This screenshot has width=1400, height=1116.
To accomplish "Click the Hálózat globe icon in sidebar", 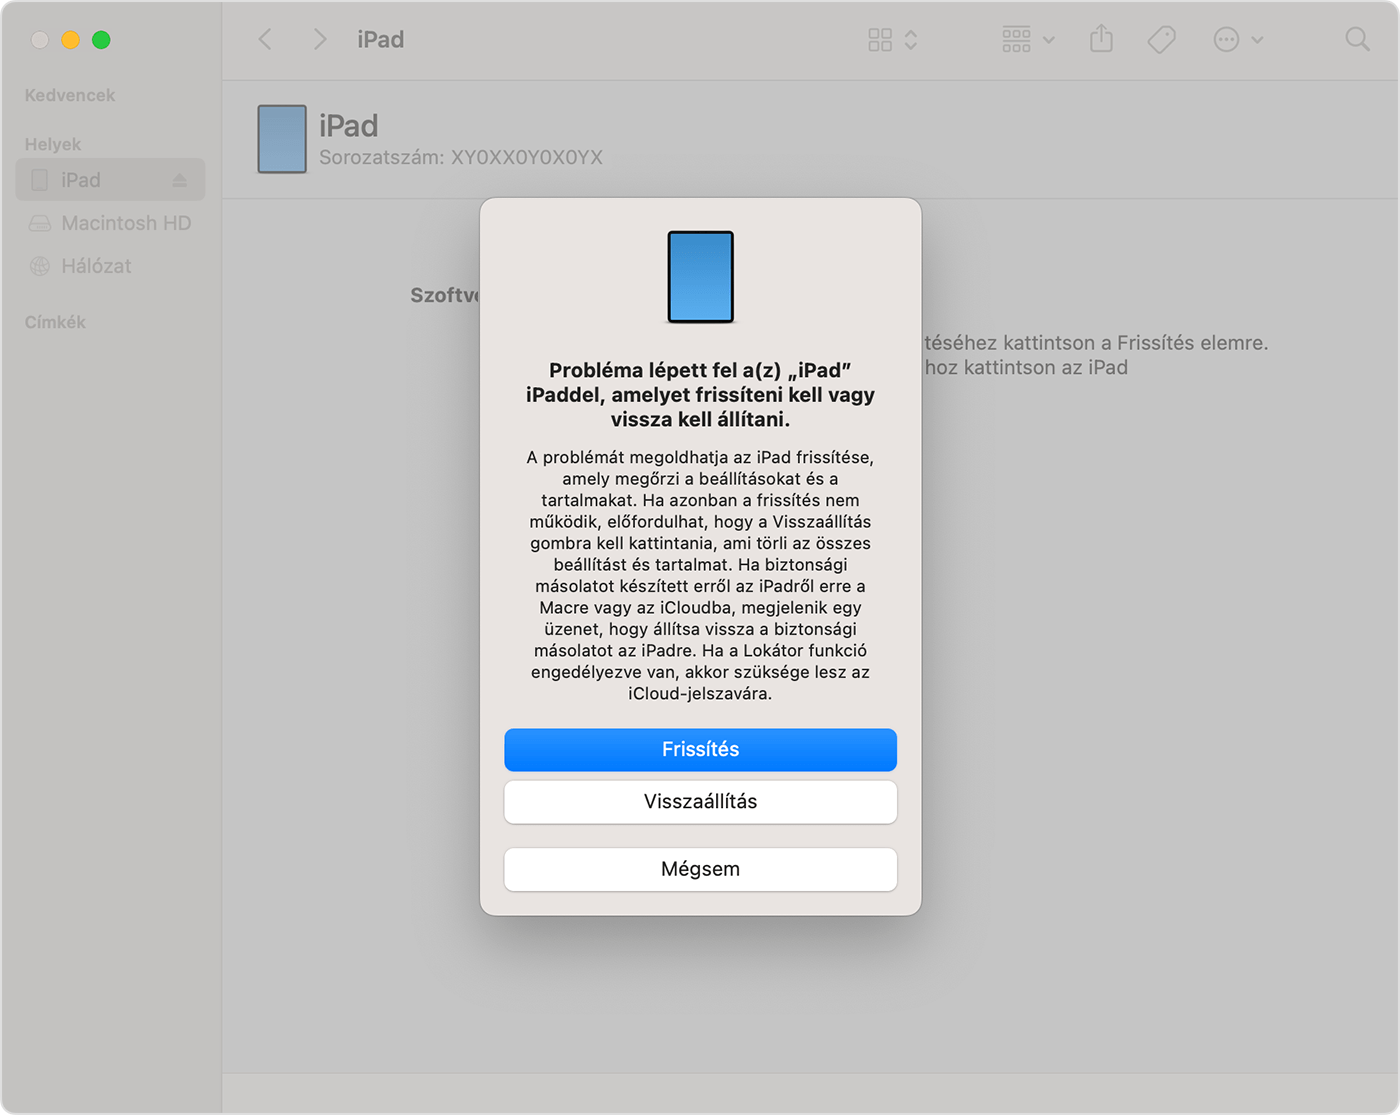I will point(40,266).
